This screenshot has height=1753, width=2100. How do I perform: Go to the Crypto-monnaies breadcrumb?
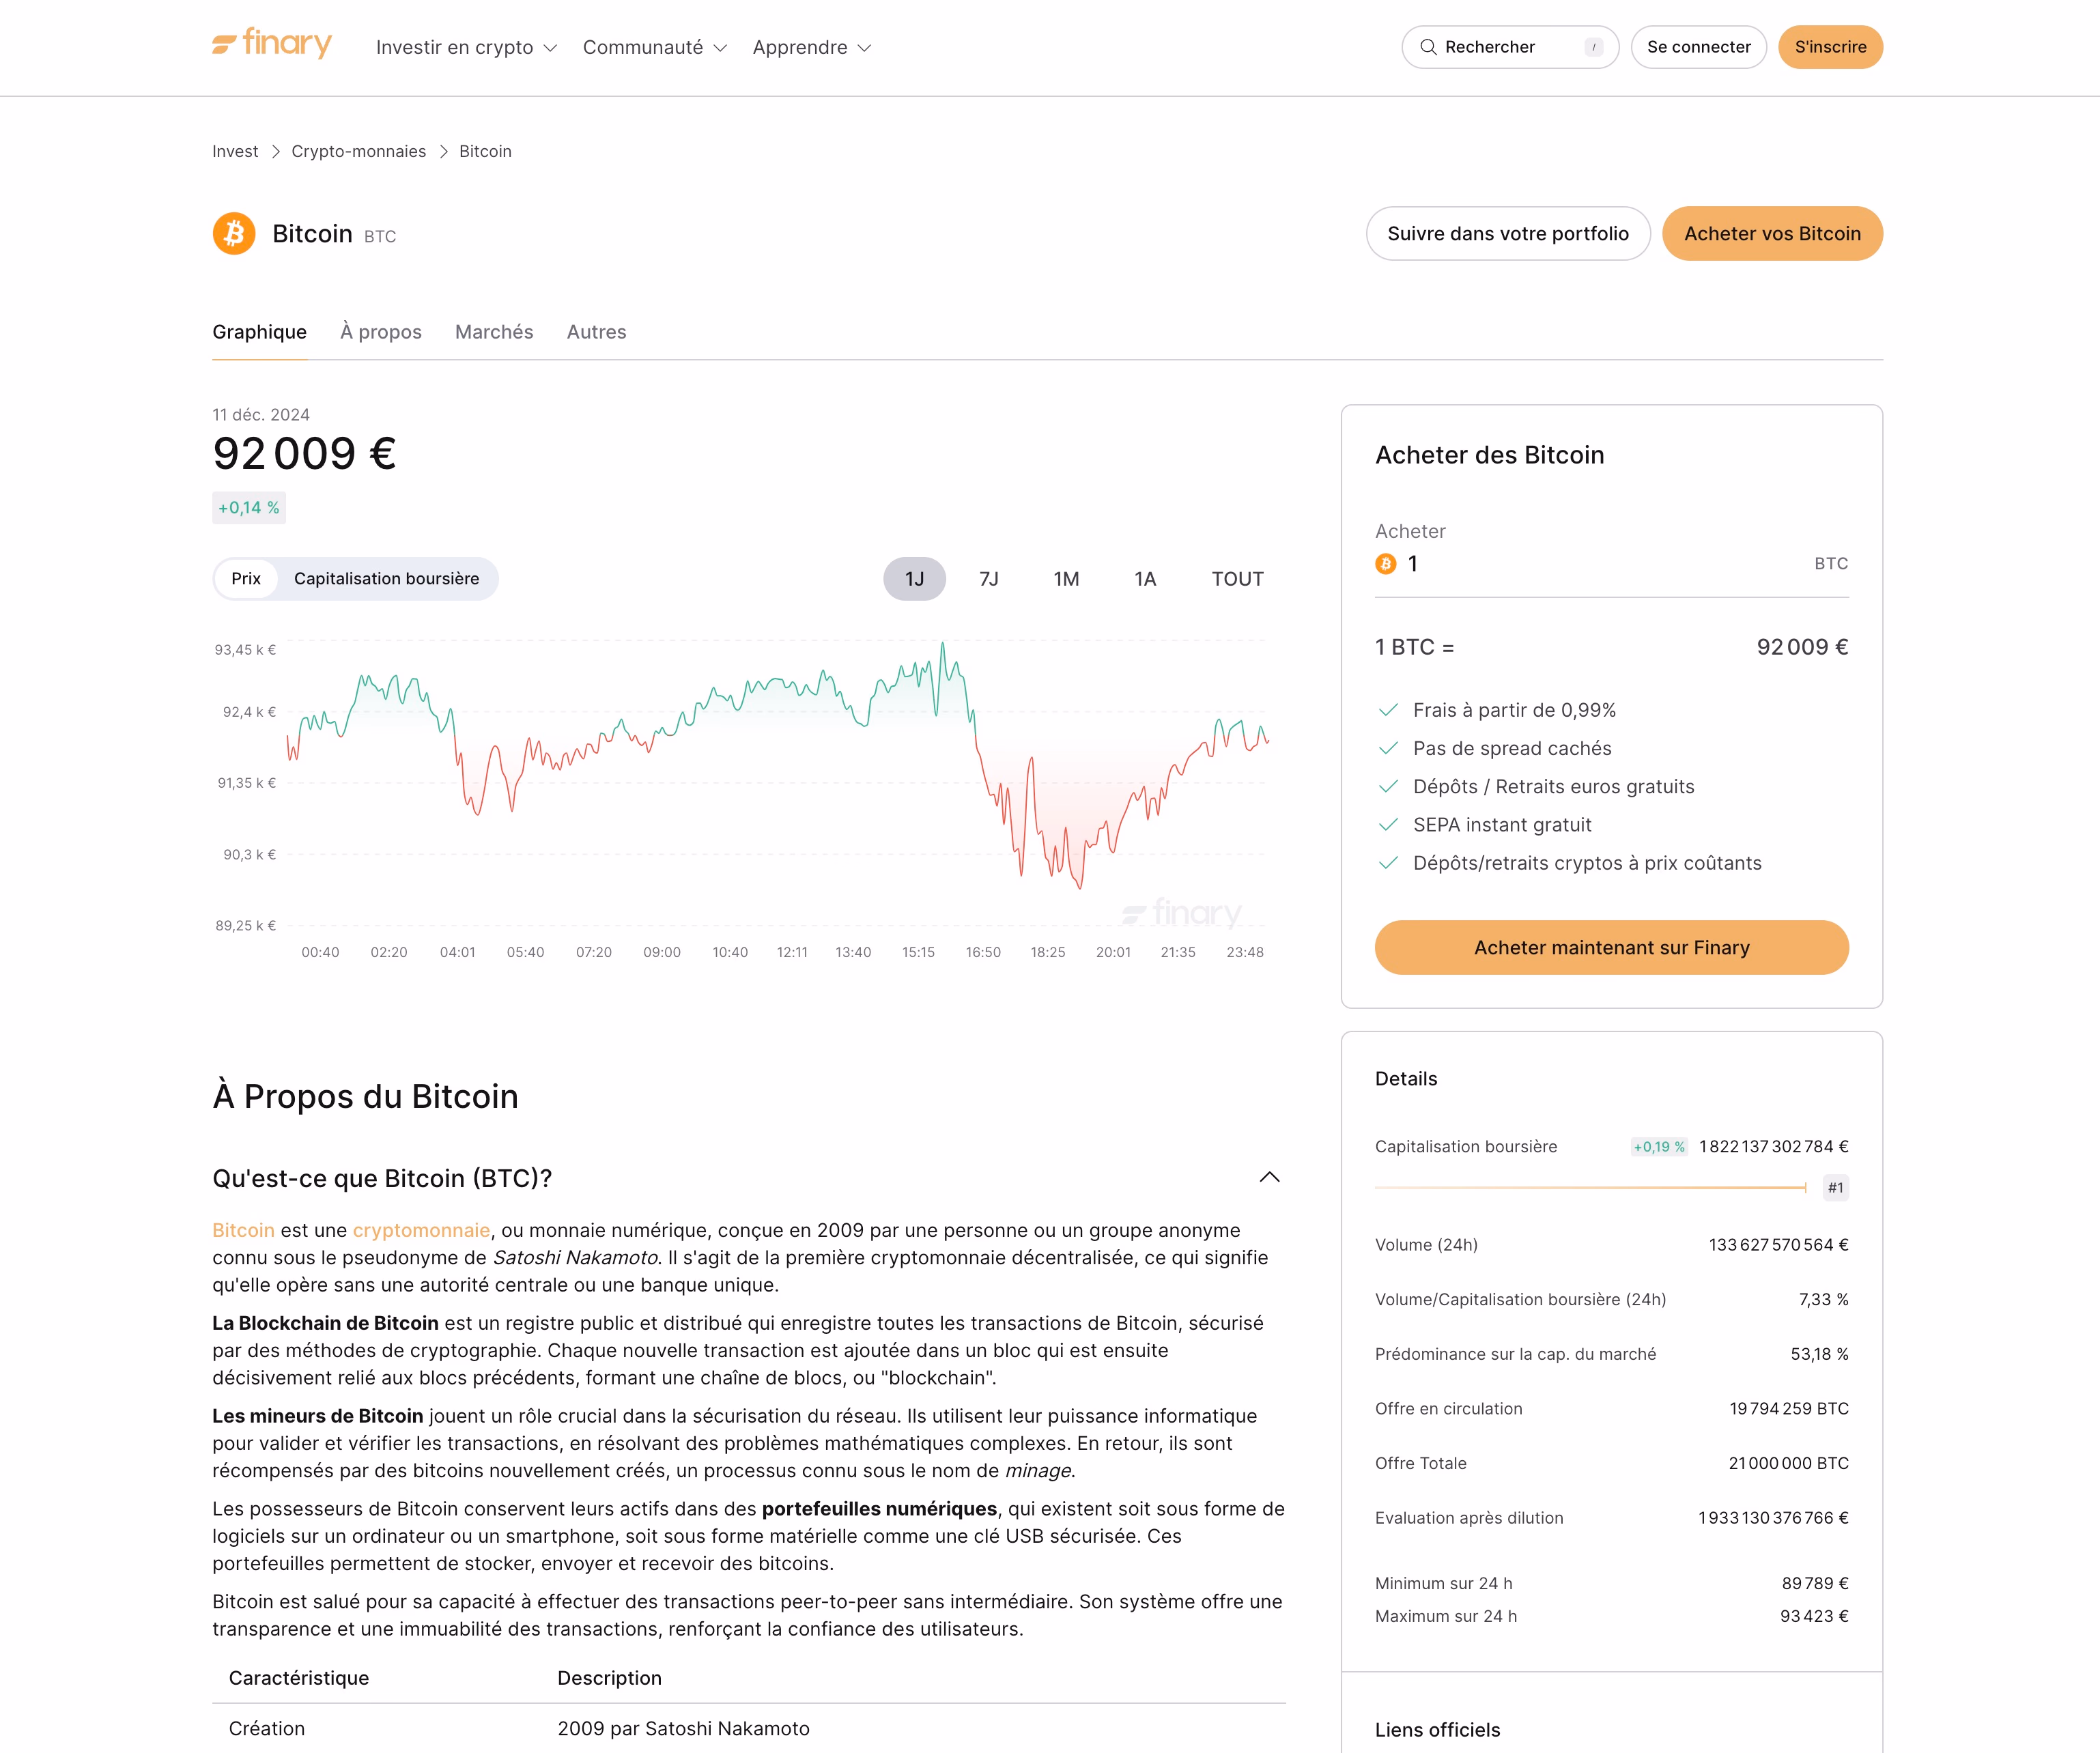(x=358, y=151)
